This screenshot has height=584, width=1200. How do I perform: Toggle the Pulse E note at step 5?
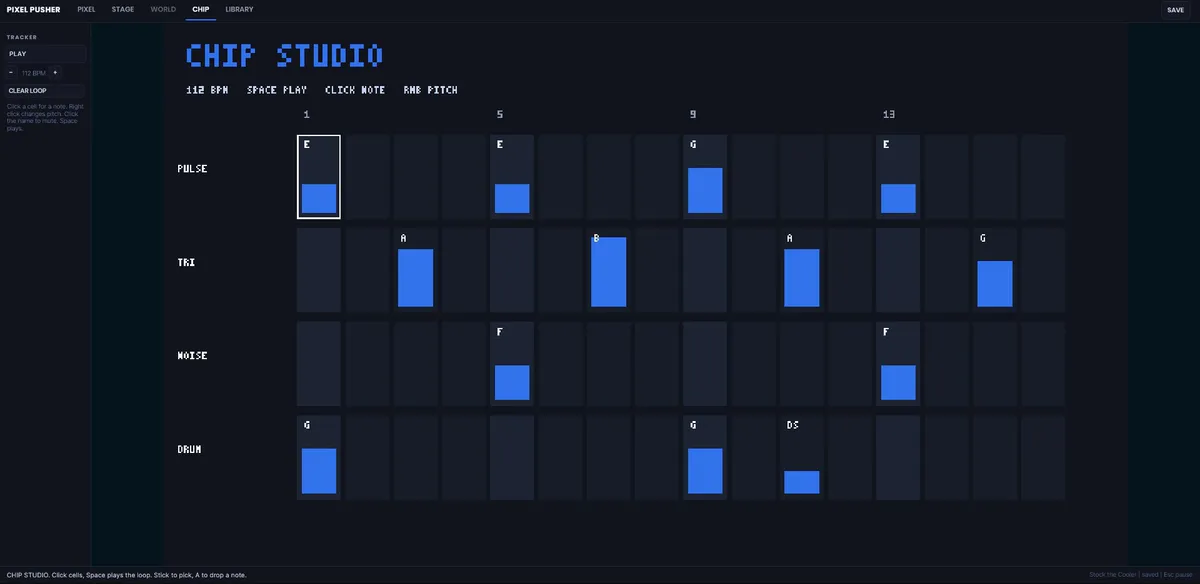512,177
